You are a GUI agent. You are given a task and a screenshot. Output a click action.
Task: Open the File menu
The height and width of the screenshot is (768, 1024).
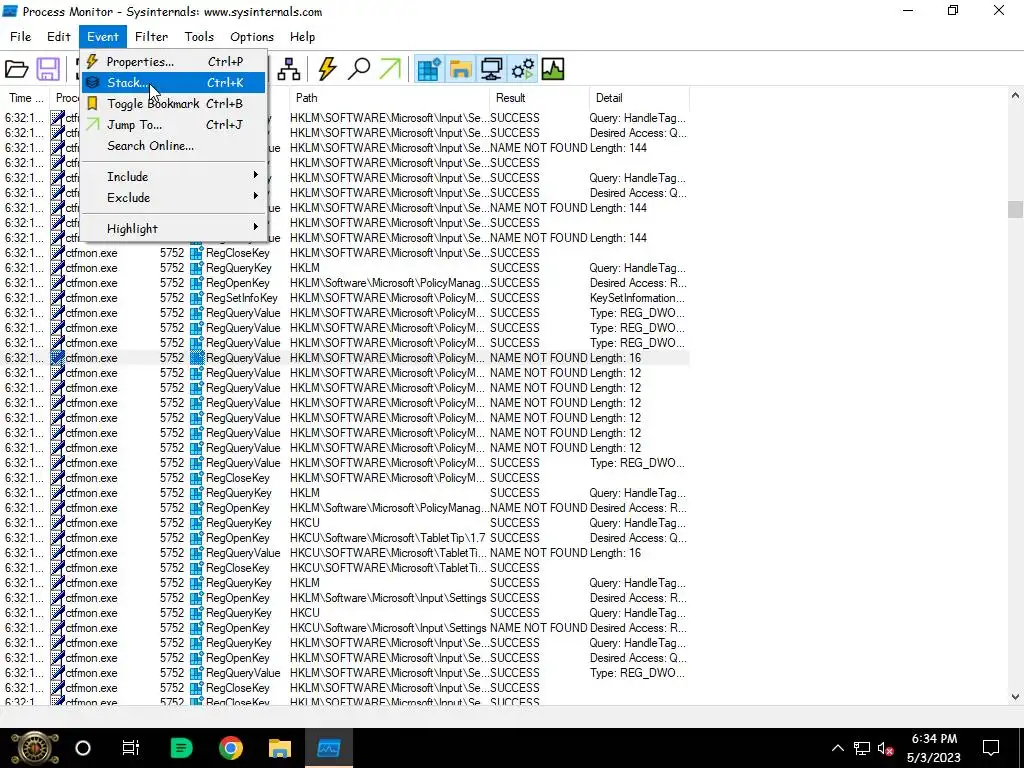(20, 37)
